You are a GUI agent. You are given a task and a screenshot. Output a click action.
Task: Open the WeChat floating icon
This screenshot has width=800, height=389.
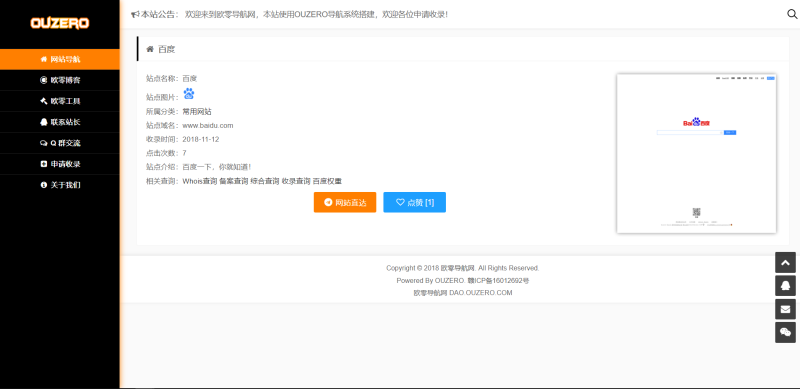785,332
